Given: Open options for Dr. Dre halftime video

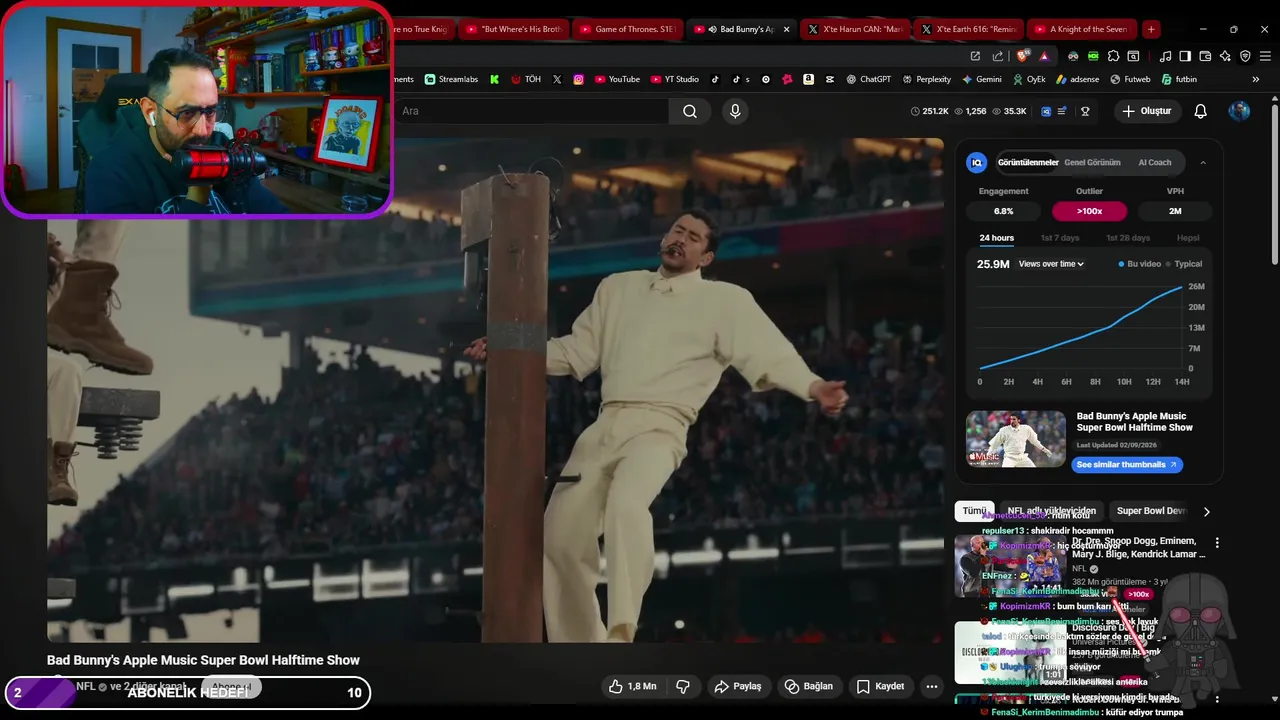Looking at the screenshot, I should point(1217,543).
